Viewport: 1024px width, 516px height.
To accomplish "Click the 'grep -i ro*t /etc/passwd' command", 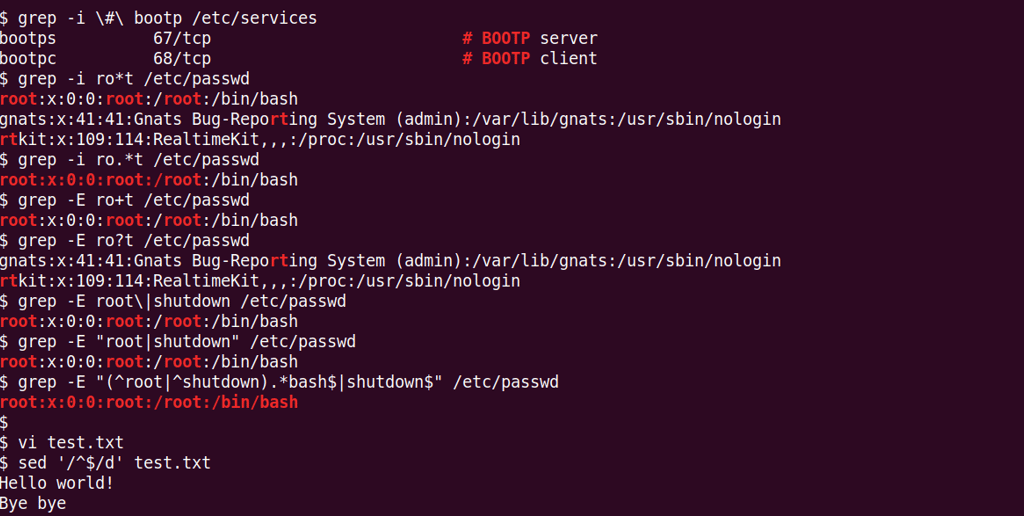I will point(134,78).
